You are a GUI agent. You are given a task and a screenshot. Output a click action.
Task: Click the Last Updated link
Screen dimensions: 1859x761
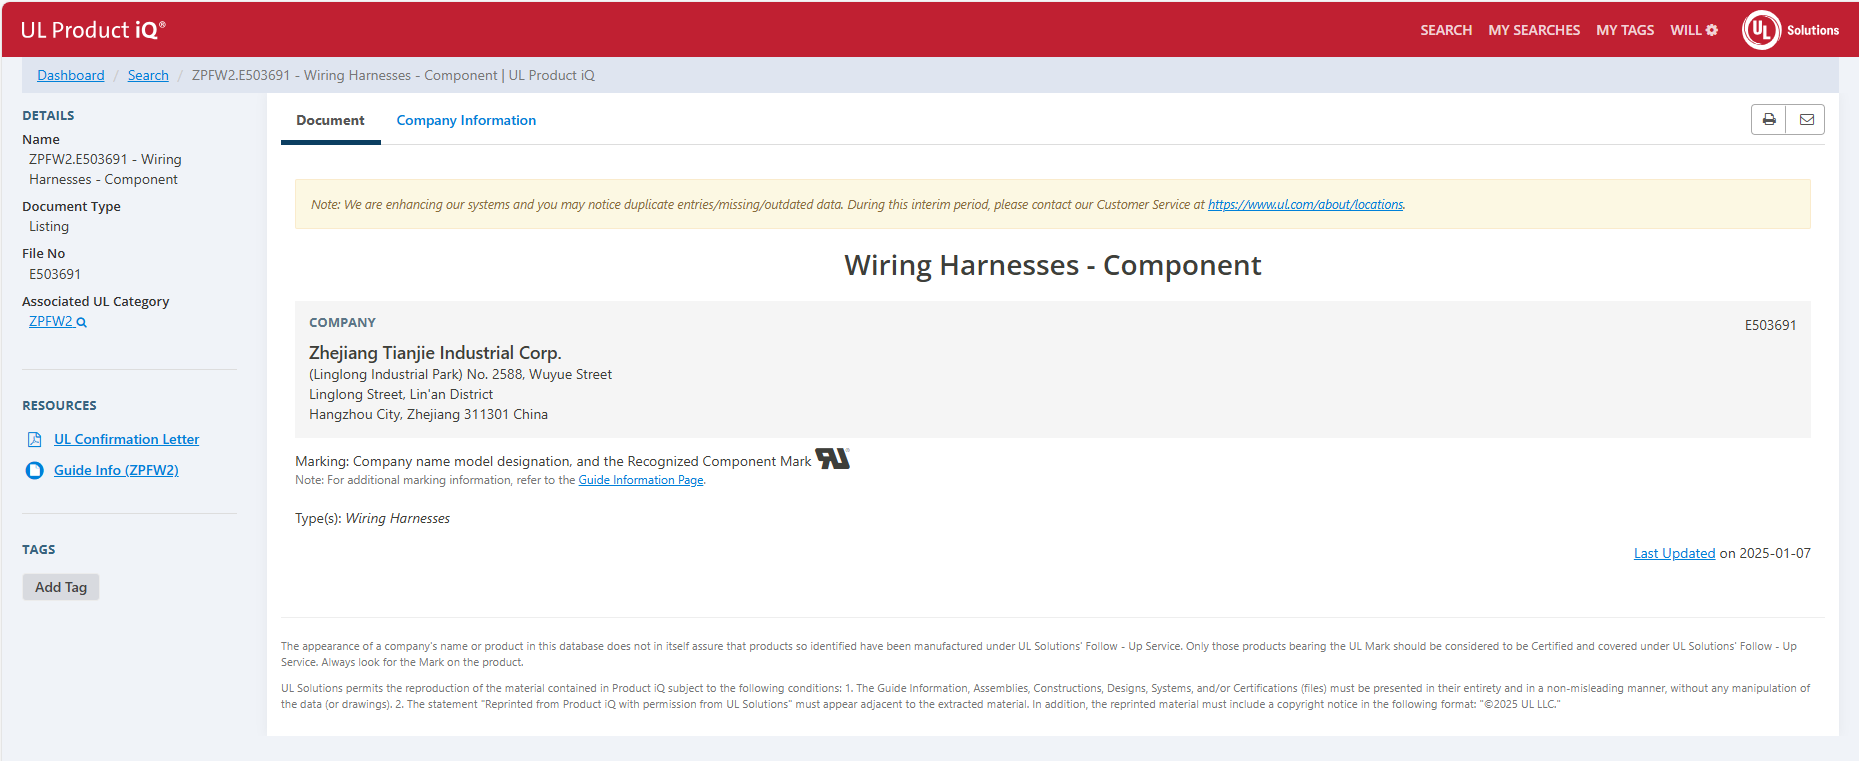1674,554
